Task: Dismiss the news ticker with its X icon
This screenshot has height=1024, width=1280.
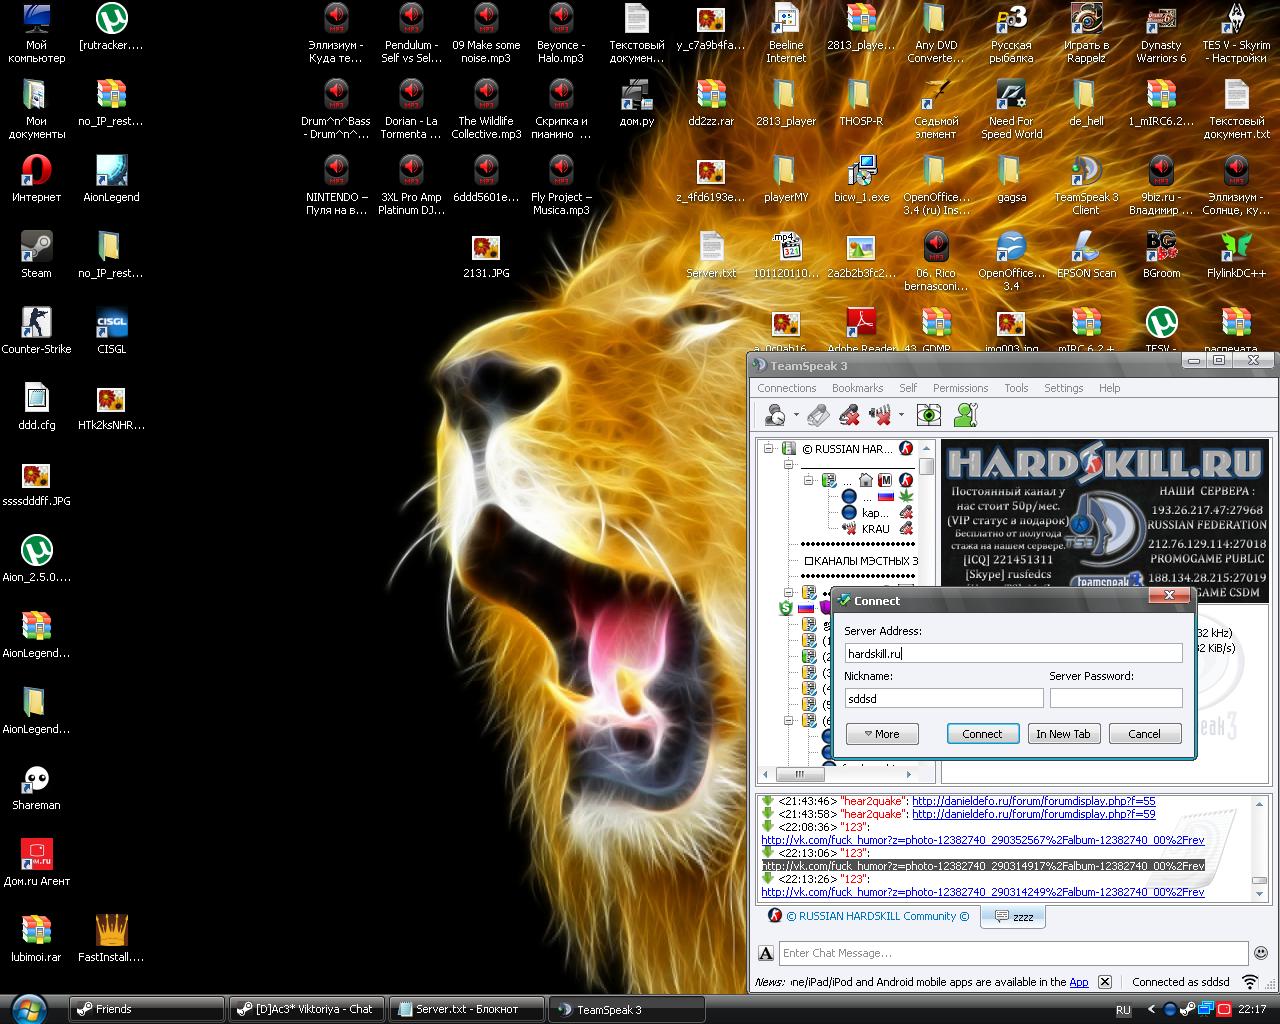Action: coord(1104,982)
